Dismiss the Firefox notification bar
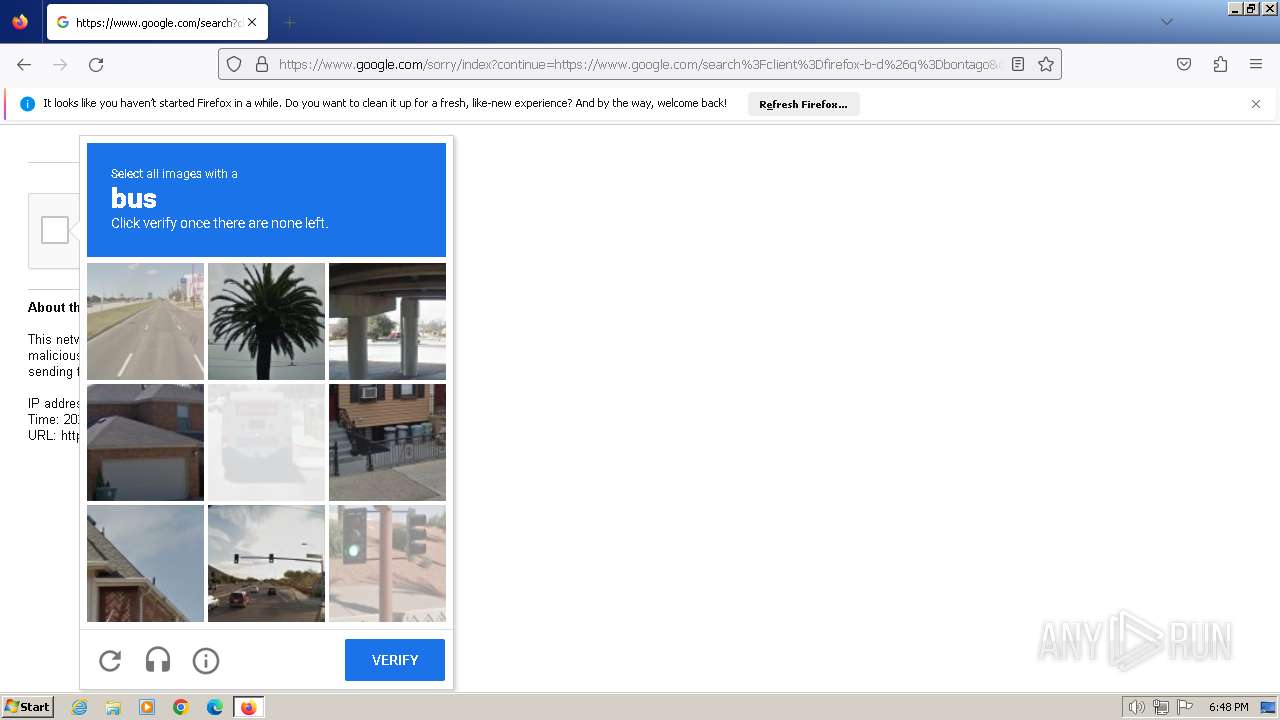The image size is (1280, 720). (1256, 104)
